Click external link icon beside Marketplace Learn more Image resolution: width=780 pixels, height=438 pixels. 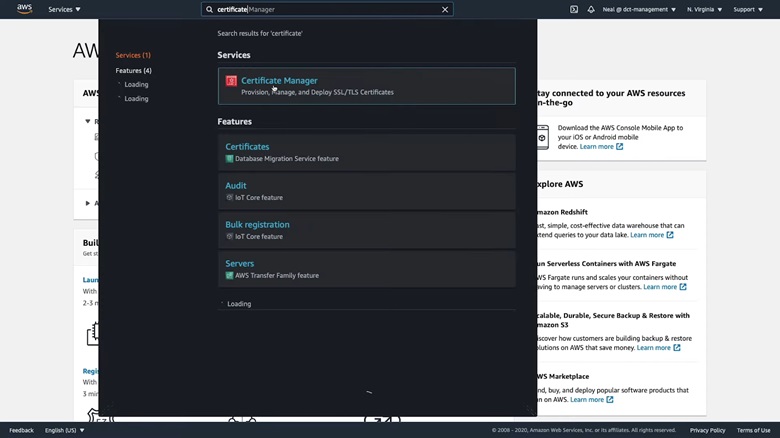click(x=610, y=400)
